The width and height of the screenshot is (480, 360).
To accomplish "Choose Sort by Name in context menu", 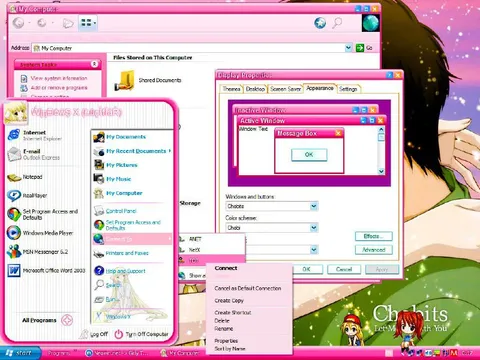I will (x=230, y=349).
